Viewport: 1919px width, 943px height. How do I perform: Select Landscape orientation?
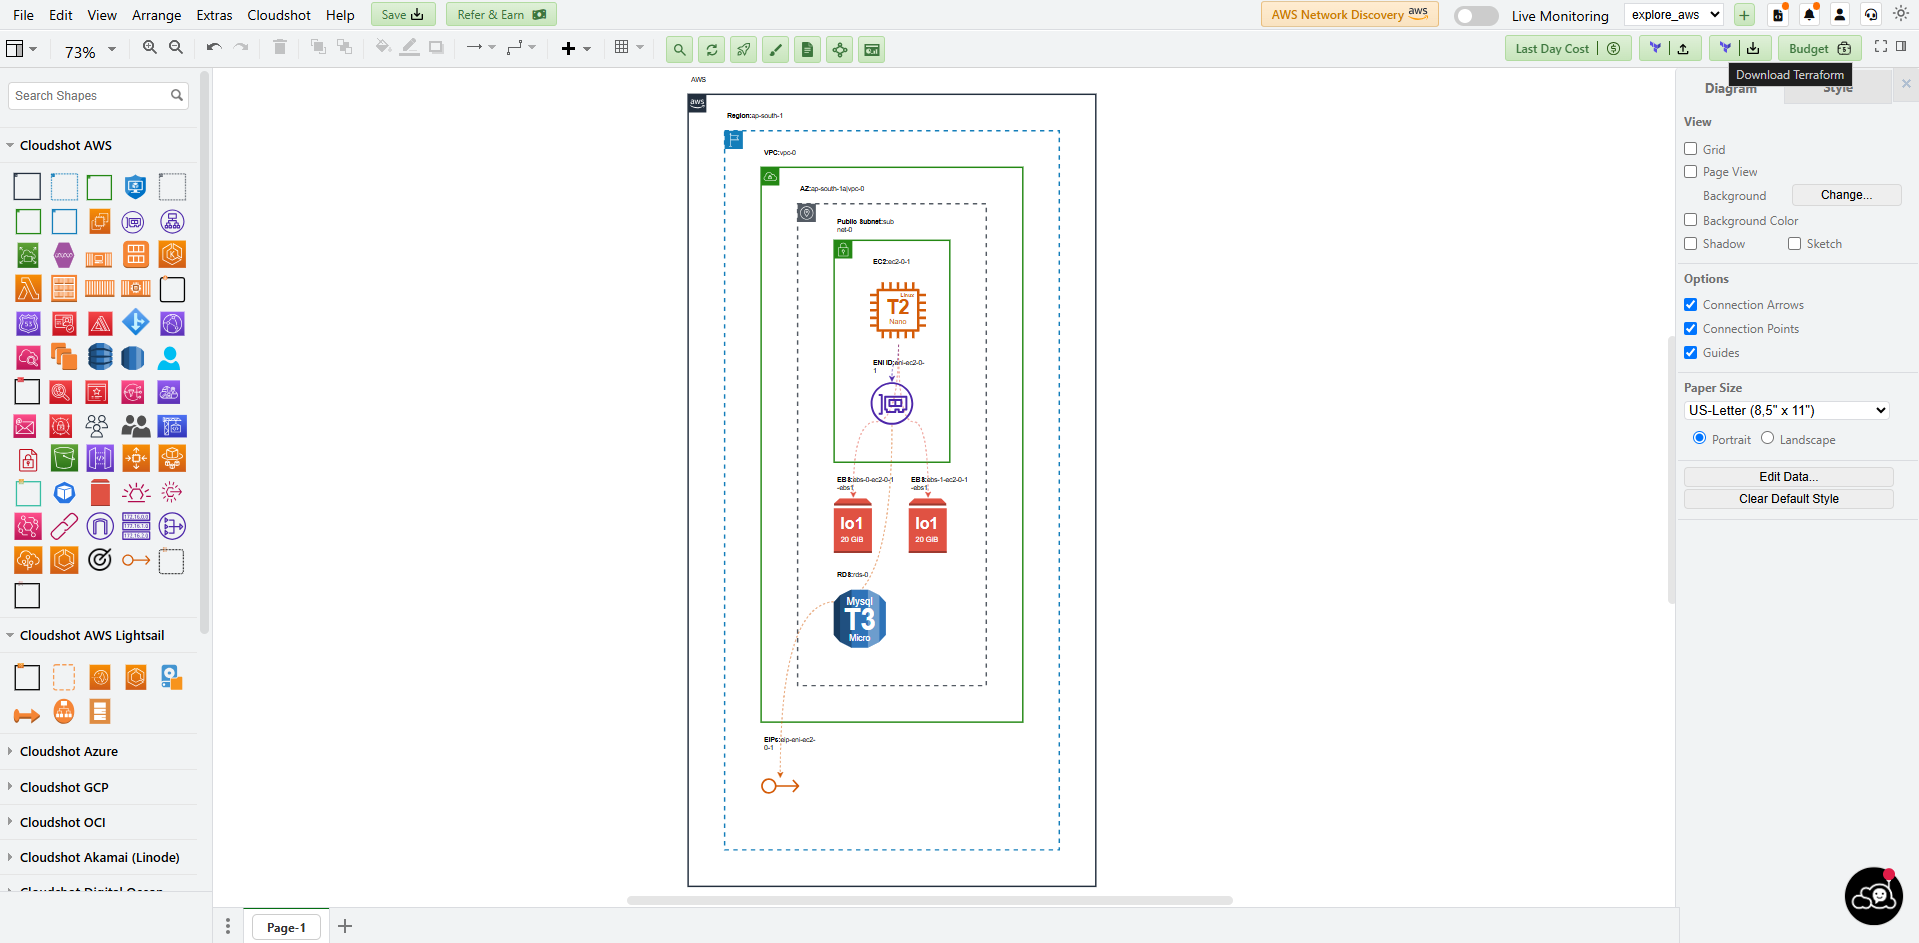tap(1768, 438)
